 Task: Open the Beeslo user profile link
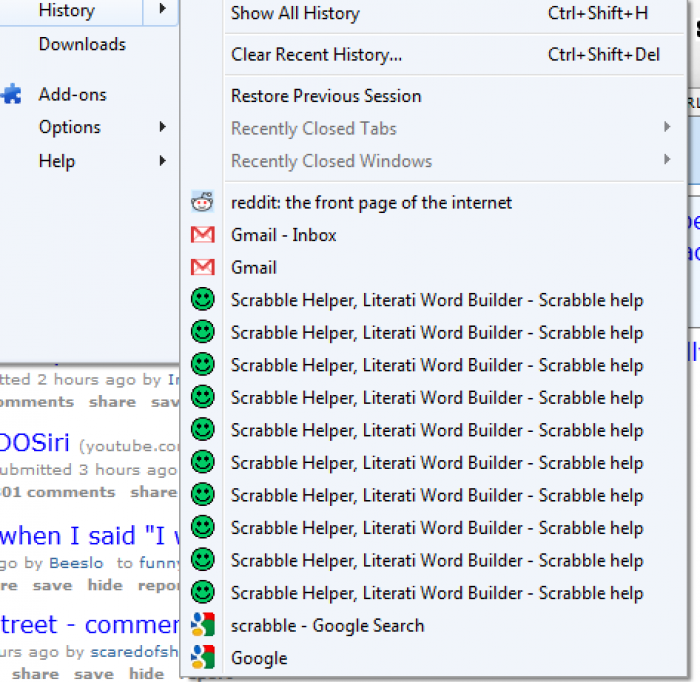77,563
